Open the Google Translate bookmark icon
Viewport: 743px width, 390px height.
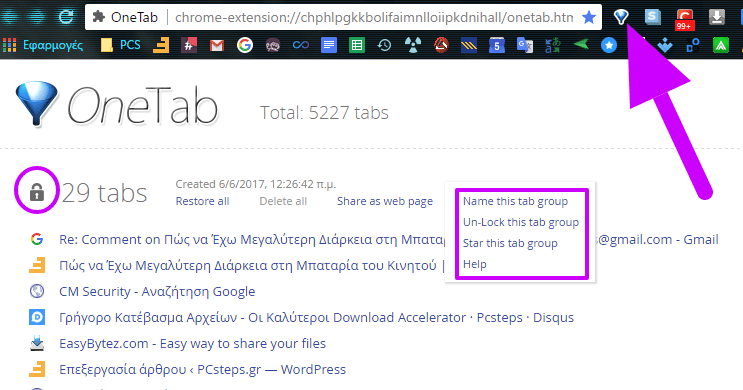click(x=525, y=45)
